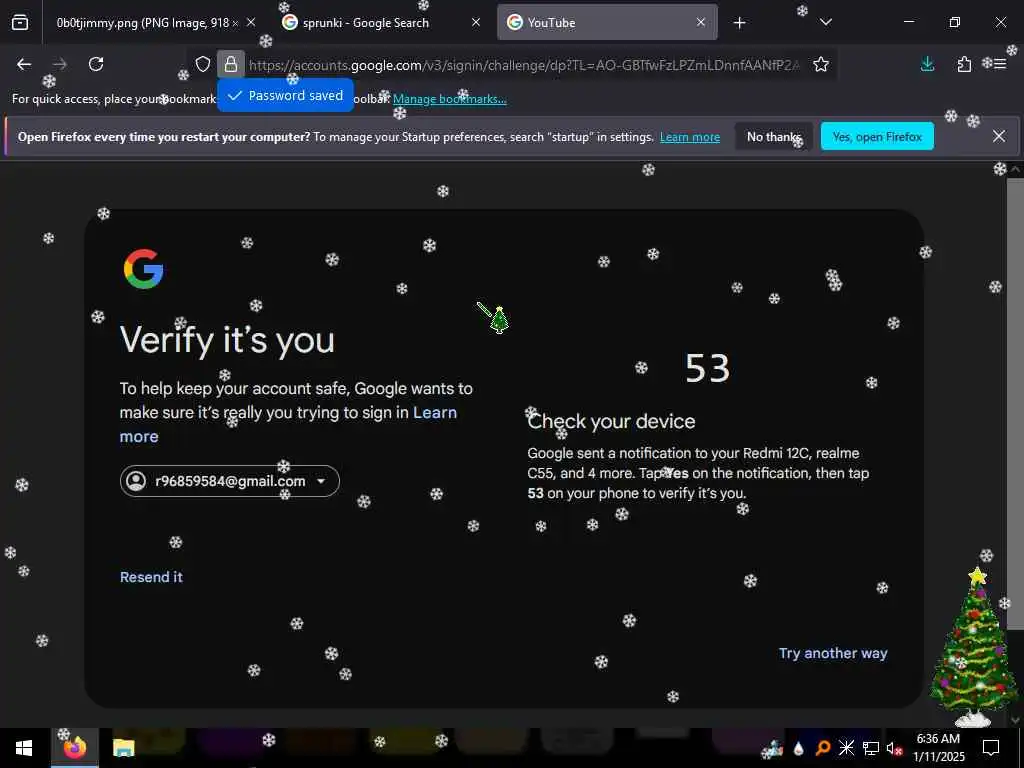Screen dimensions: 1024x768
Task: Click the Check your device heading
Action: (611, 422)
